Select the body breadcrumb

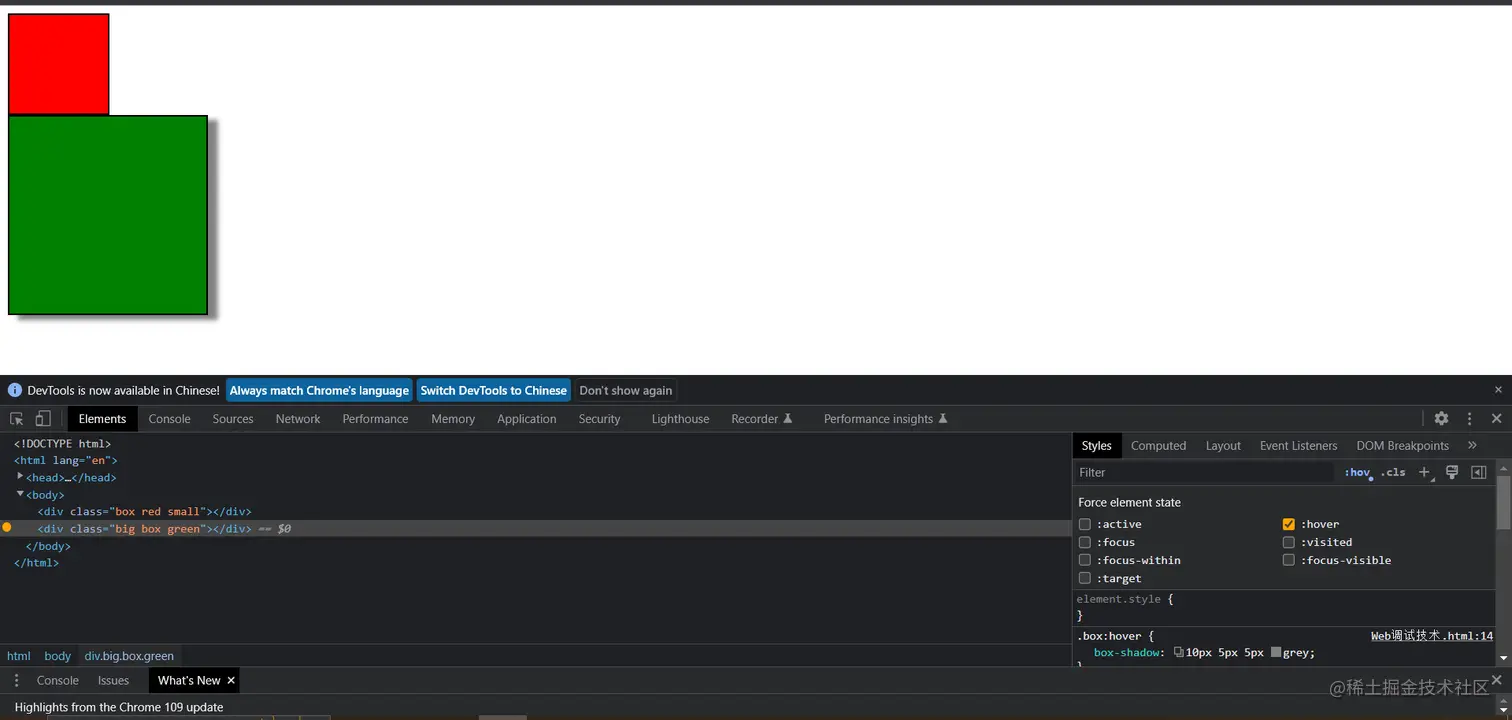tap(57, 656)
